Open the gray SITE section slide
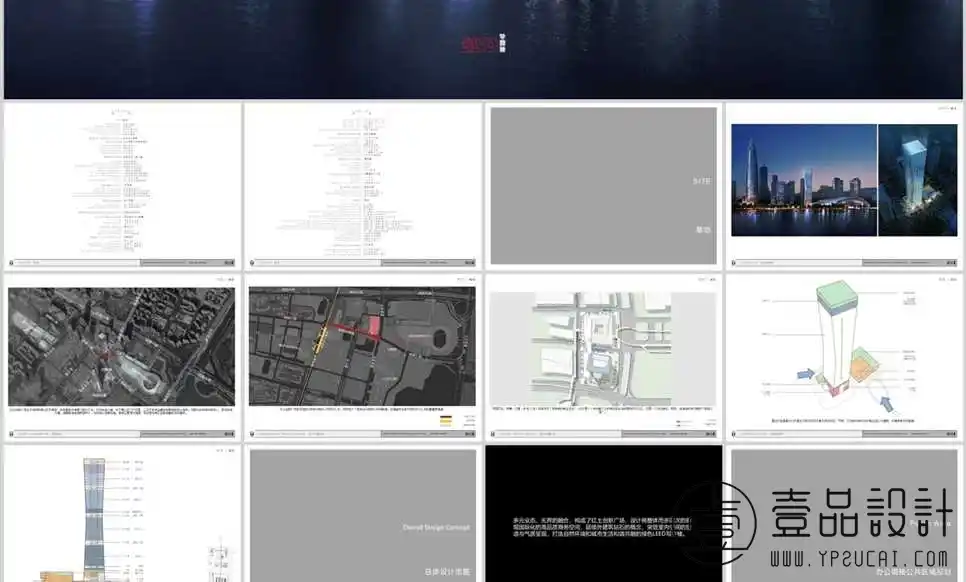 pos(603,185)
